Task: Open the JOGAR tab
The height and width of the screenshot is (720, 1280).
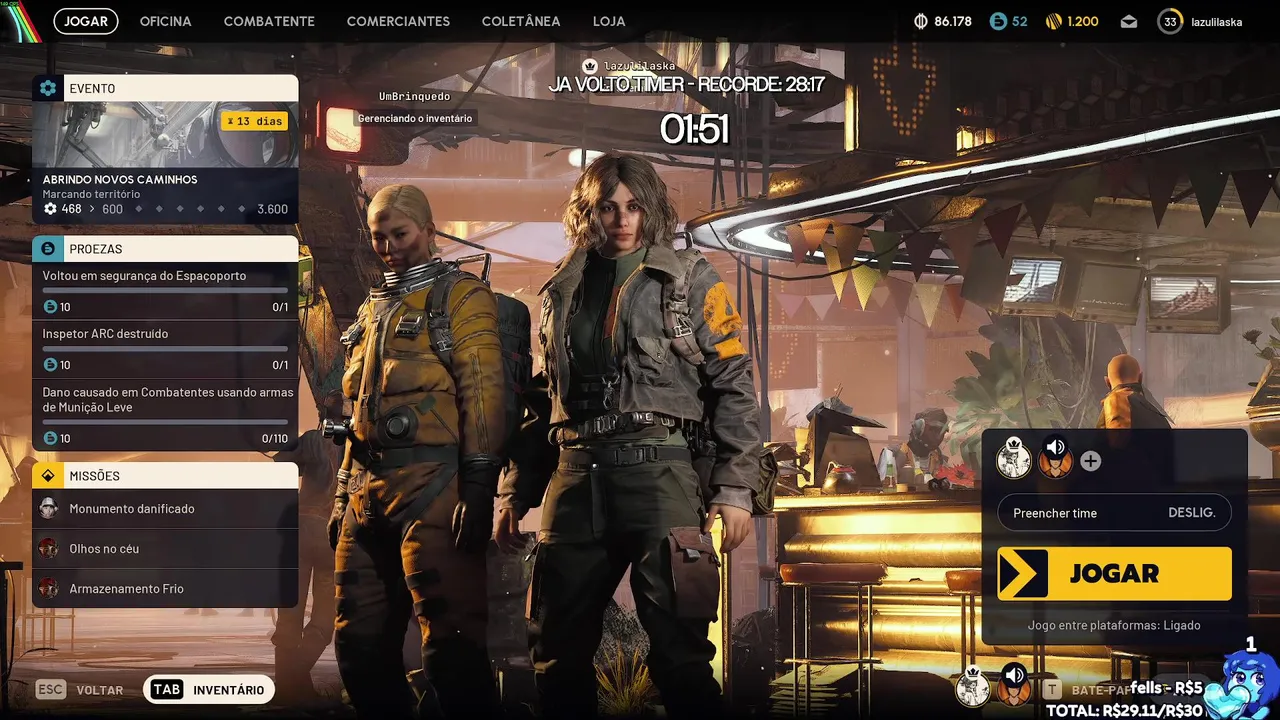Action: coord(86,21)
